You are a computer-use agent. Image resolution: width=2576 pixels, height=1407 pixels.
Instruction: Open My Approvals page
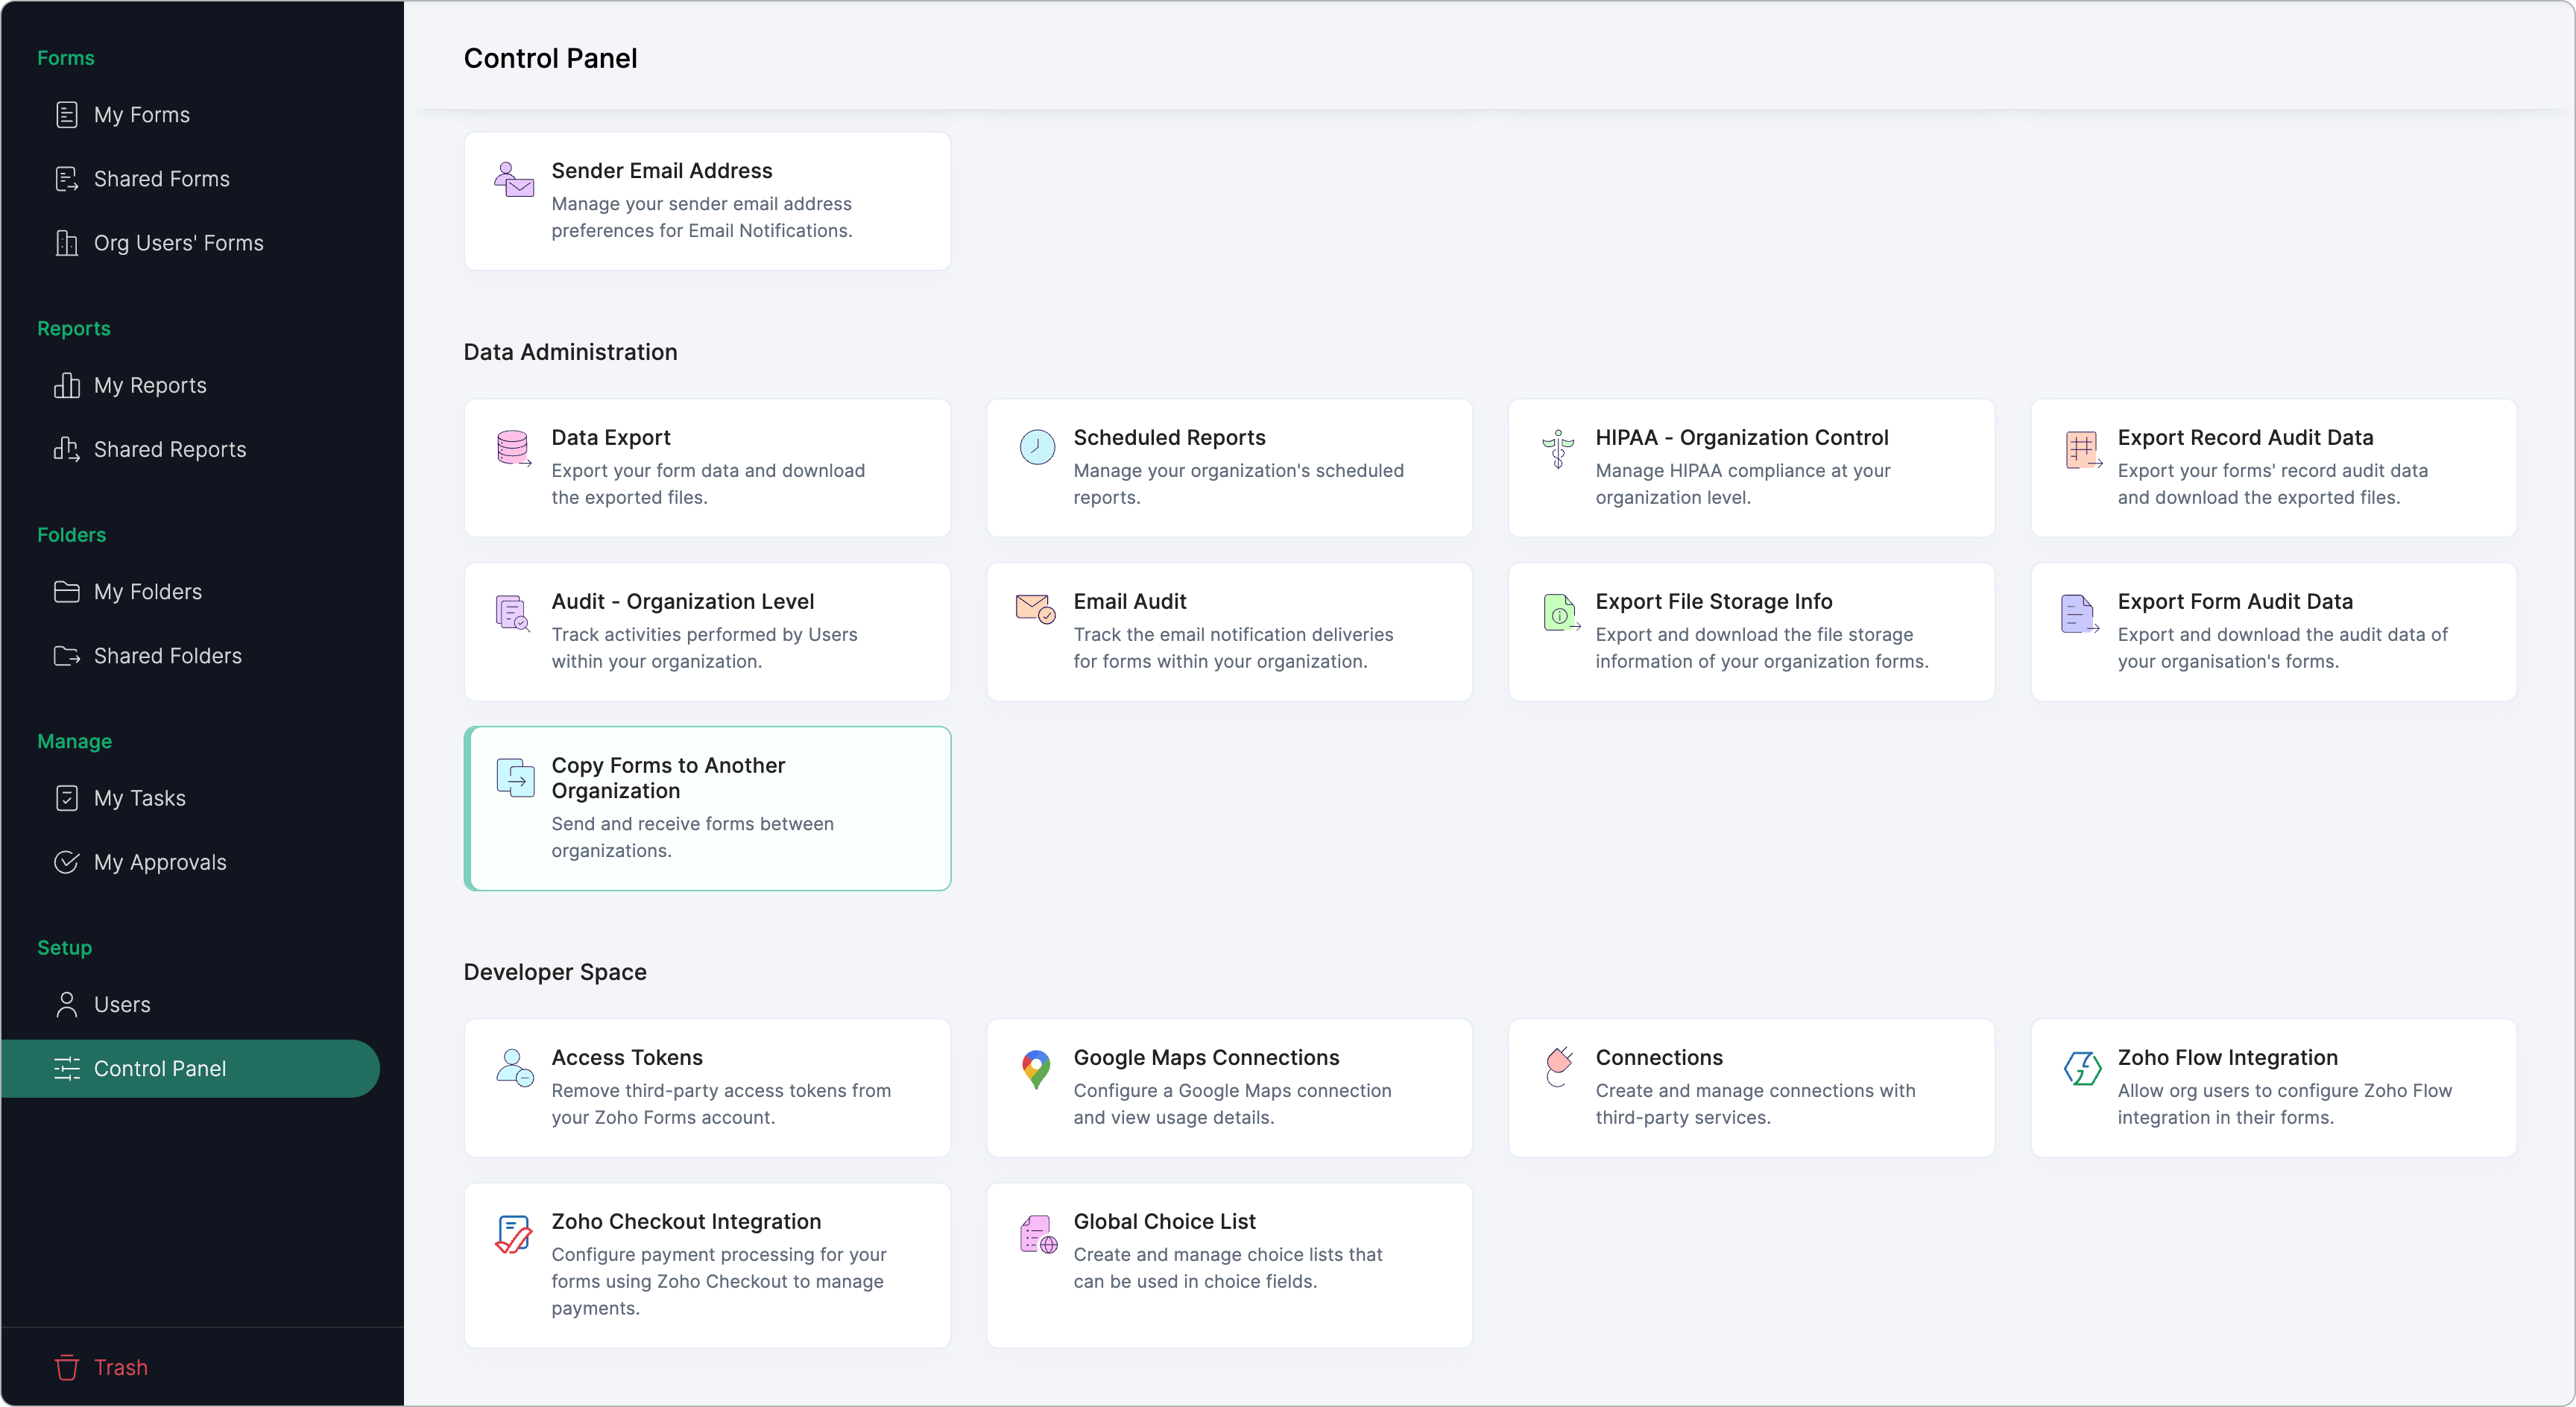click(x=159, y=862)
